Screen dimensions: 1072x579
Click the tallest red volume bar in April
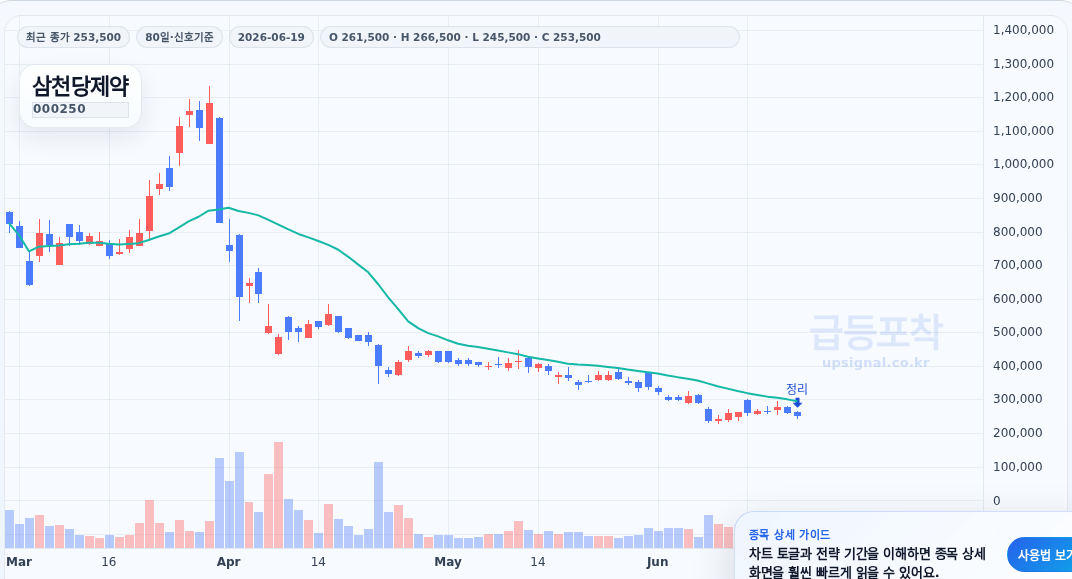click(x=278, y=495)
